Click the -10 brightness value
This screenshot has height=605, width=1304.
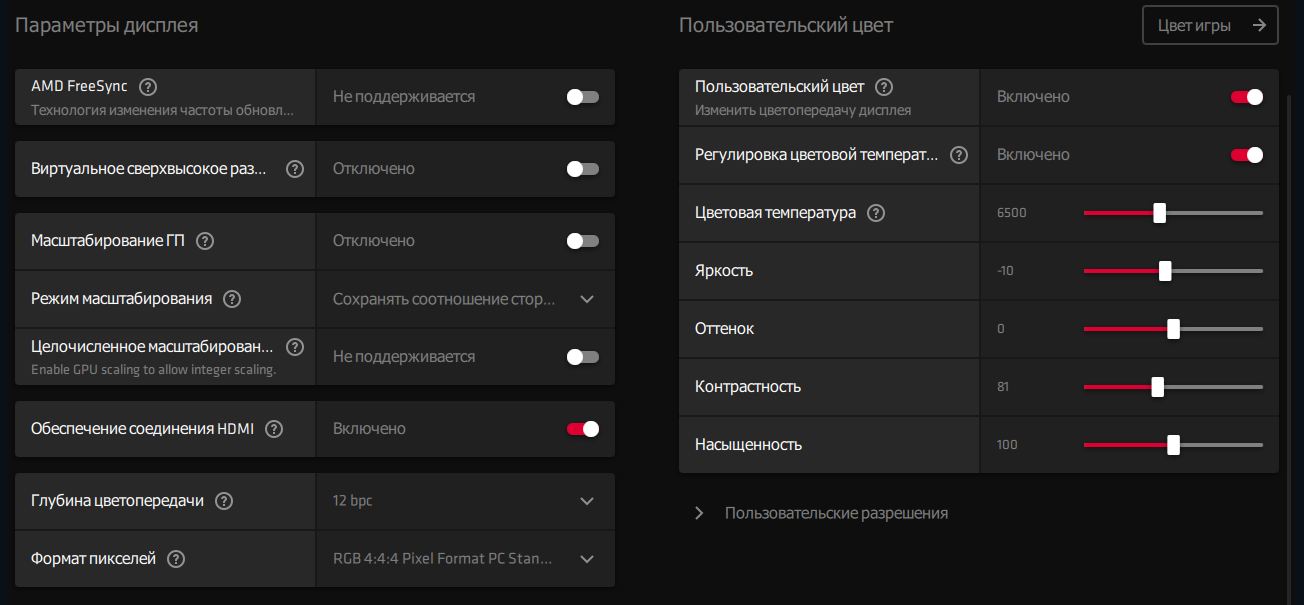point(1005,271)
